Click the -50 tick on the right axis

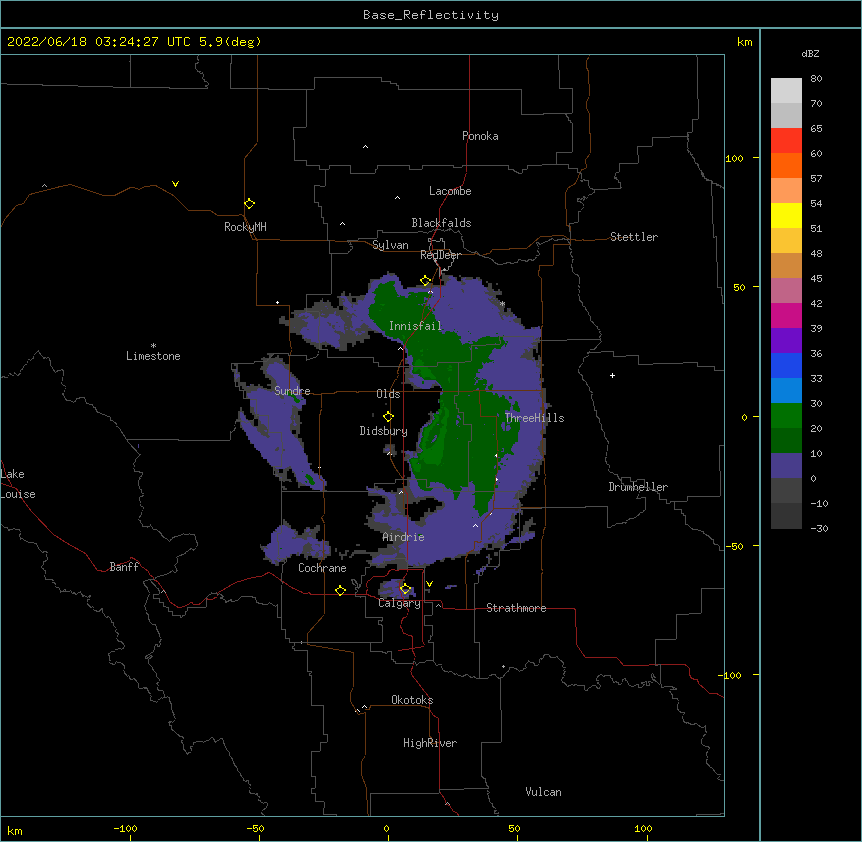pyautogui.click(x=734, y=546)
